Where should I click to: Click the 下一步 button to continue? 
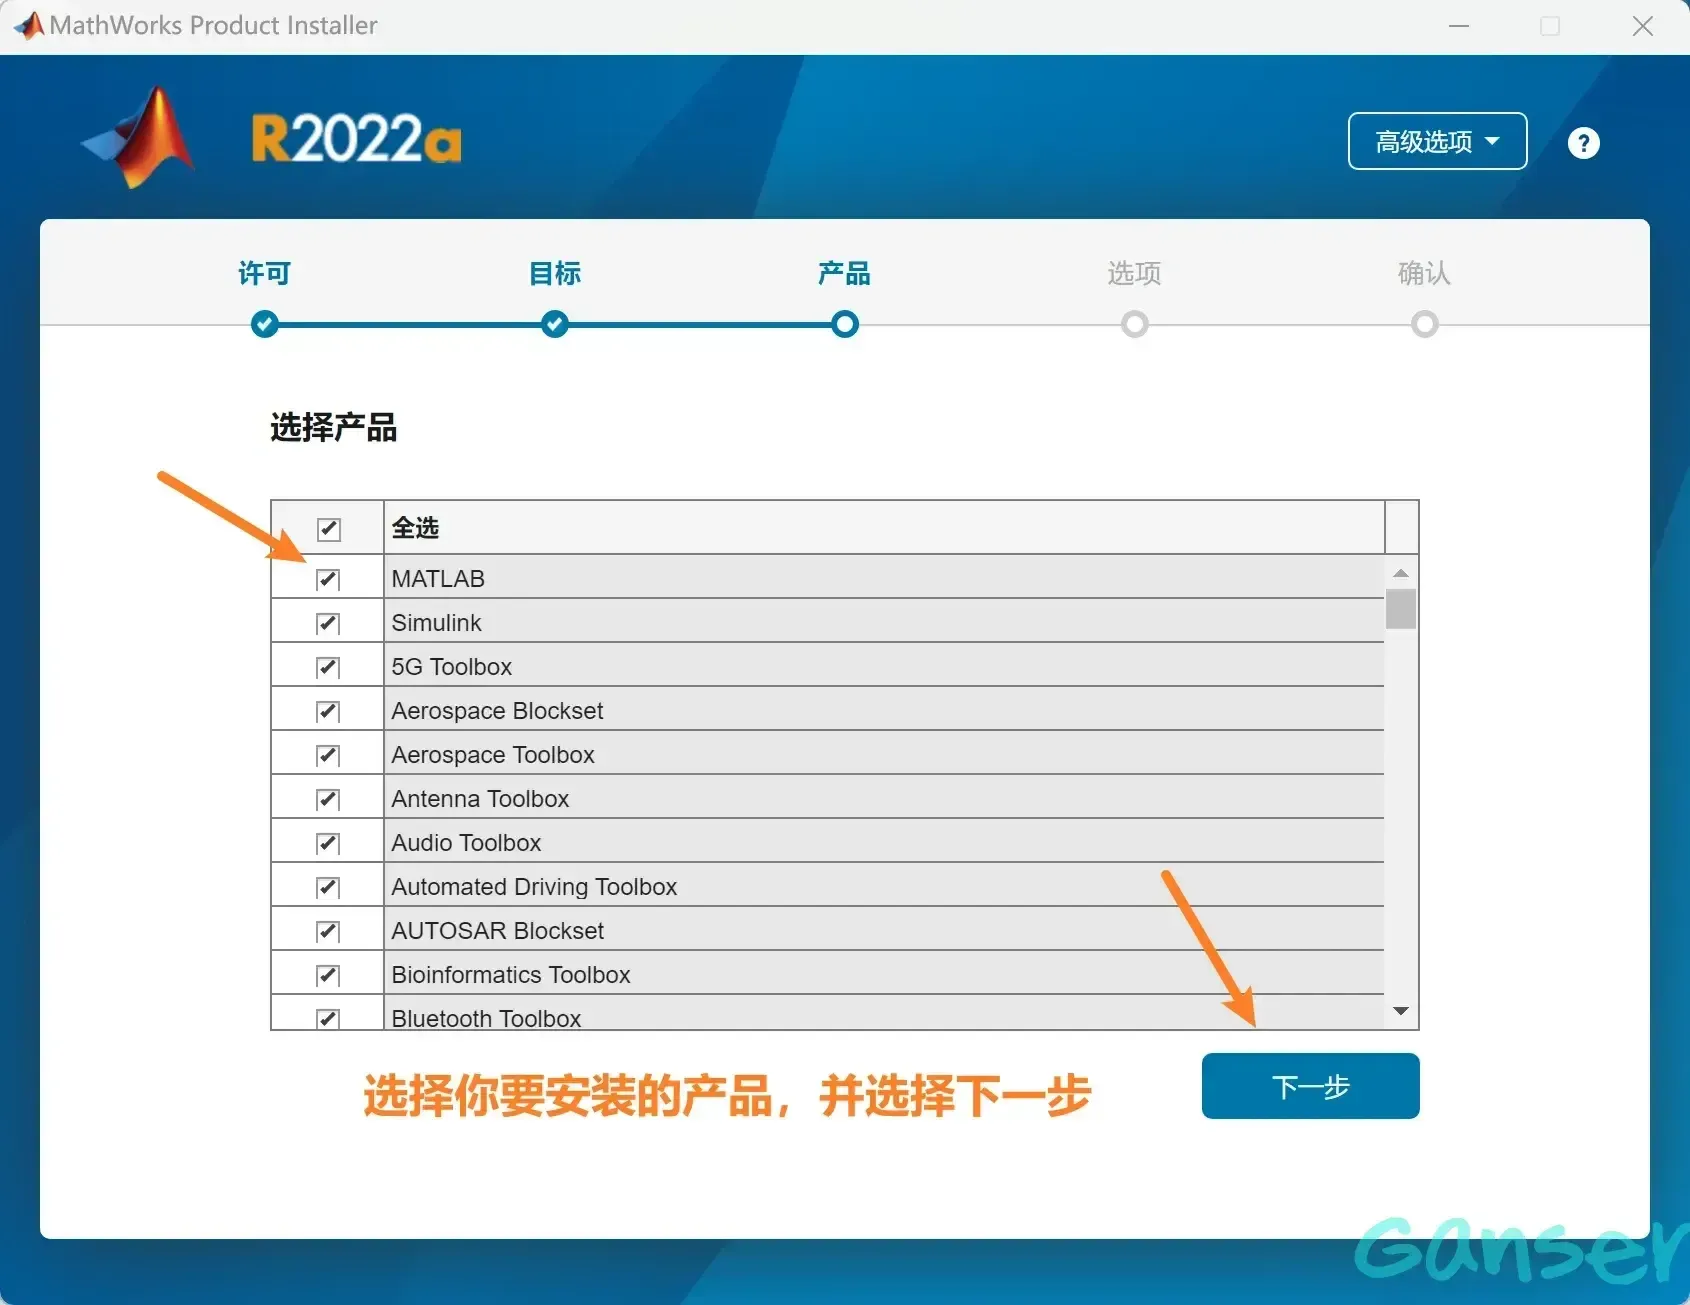point(1310,1086)
